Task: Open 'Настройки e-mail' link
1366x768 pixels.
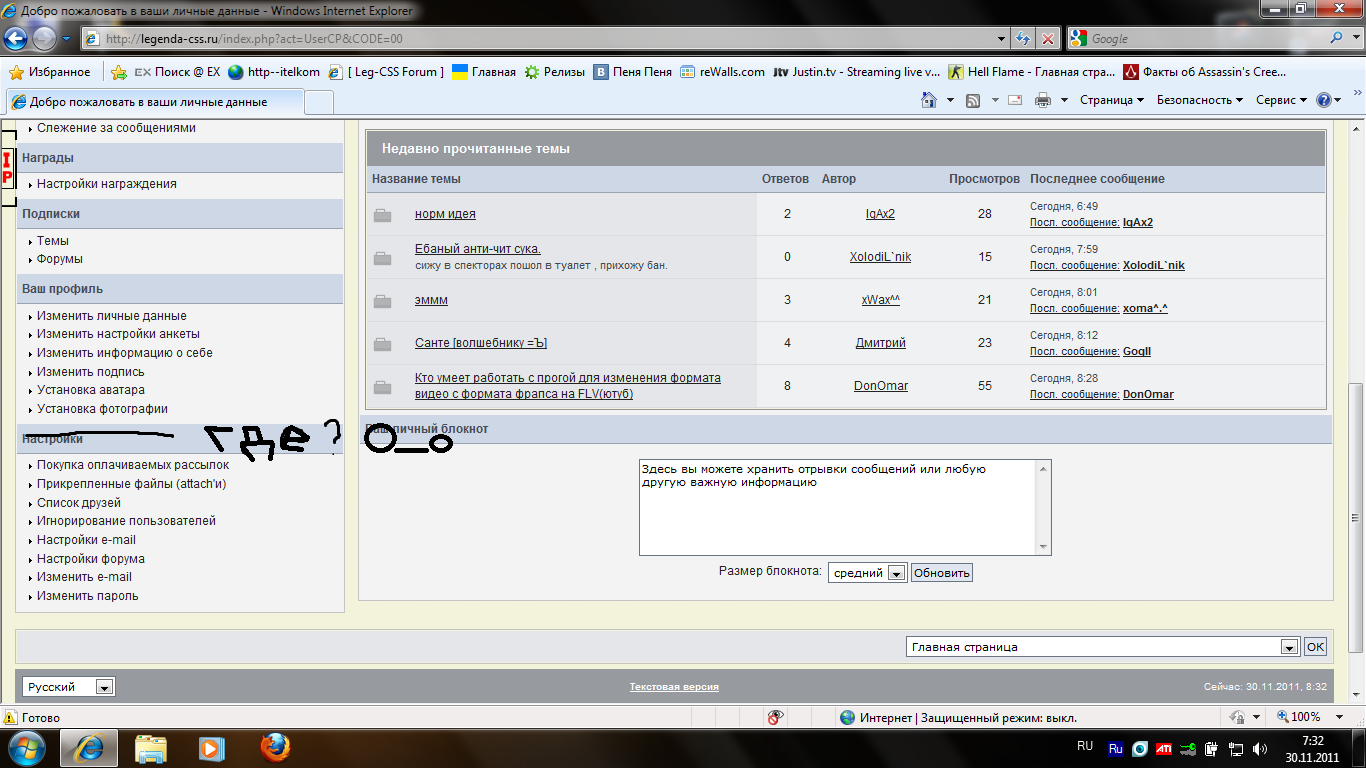Action: pos(86,540)
